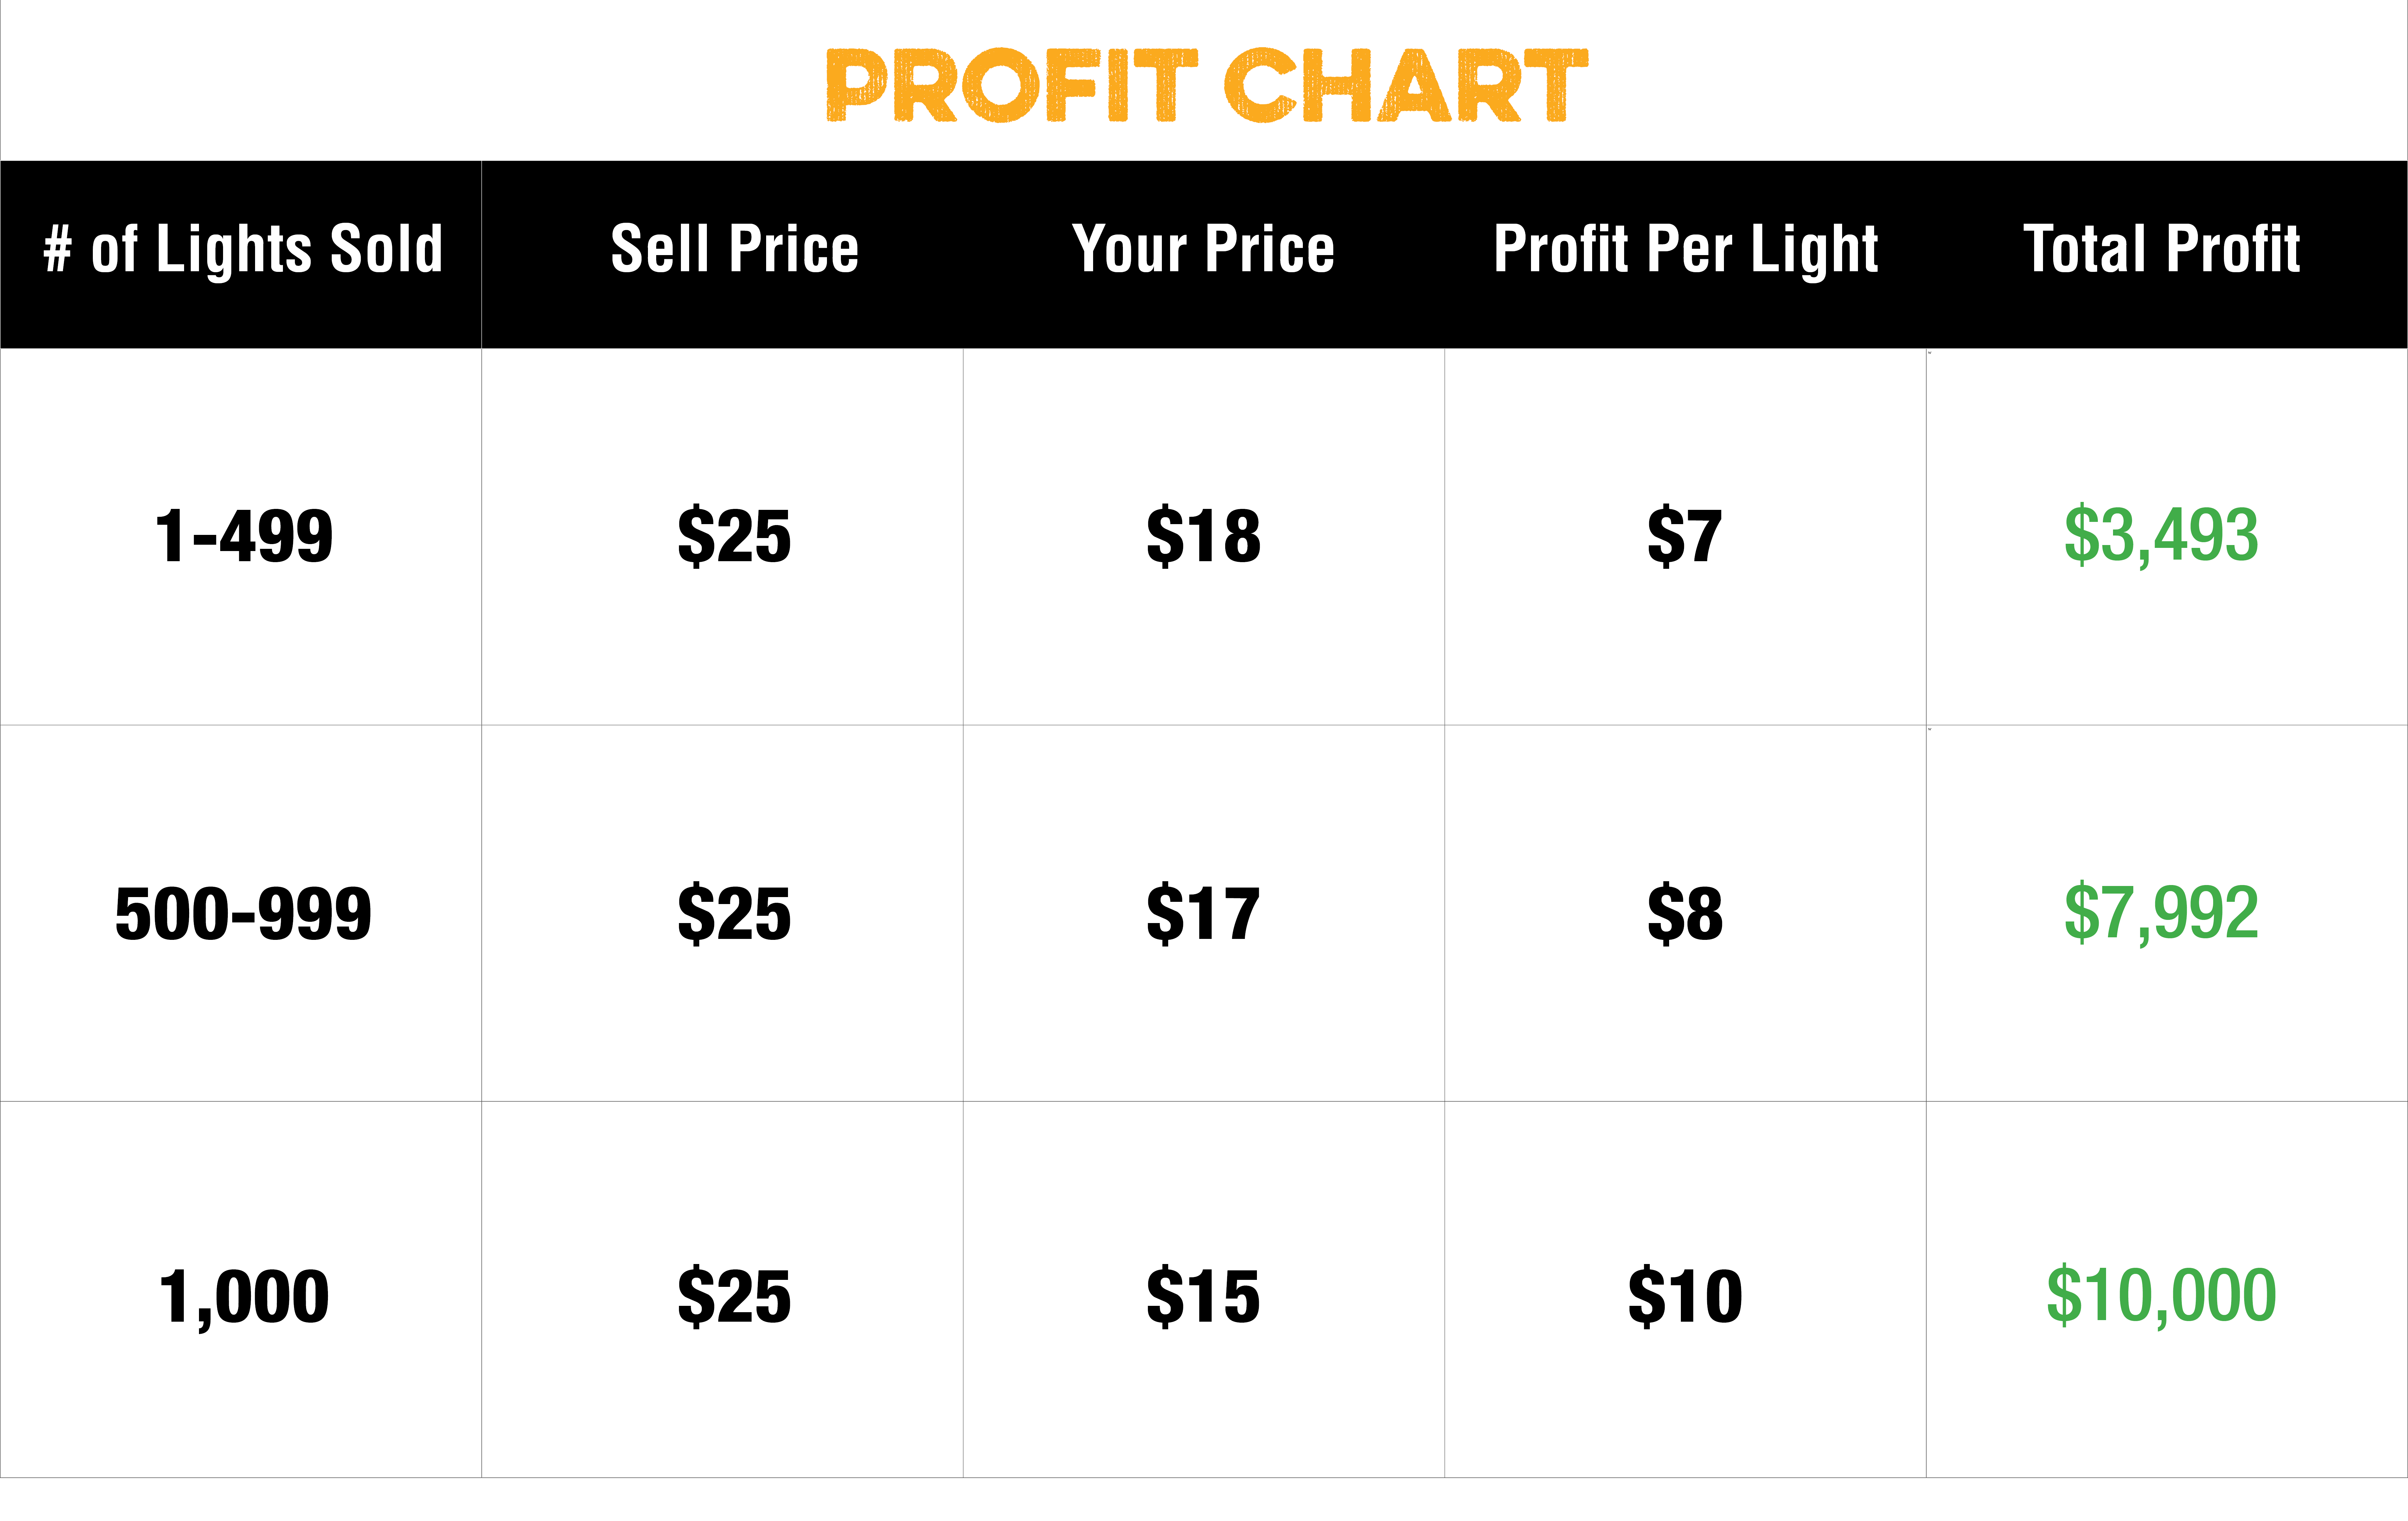
Task: Select the 1,000 lights row label
Action: point(243,1297)
